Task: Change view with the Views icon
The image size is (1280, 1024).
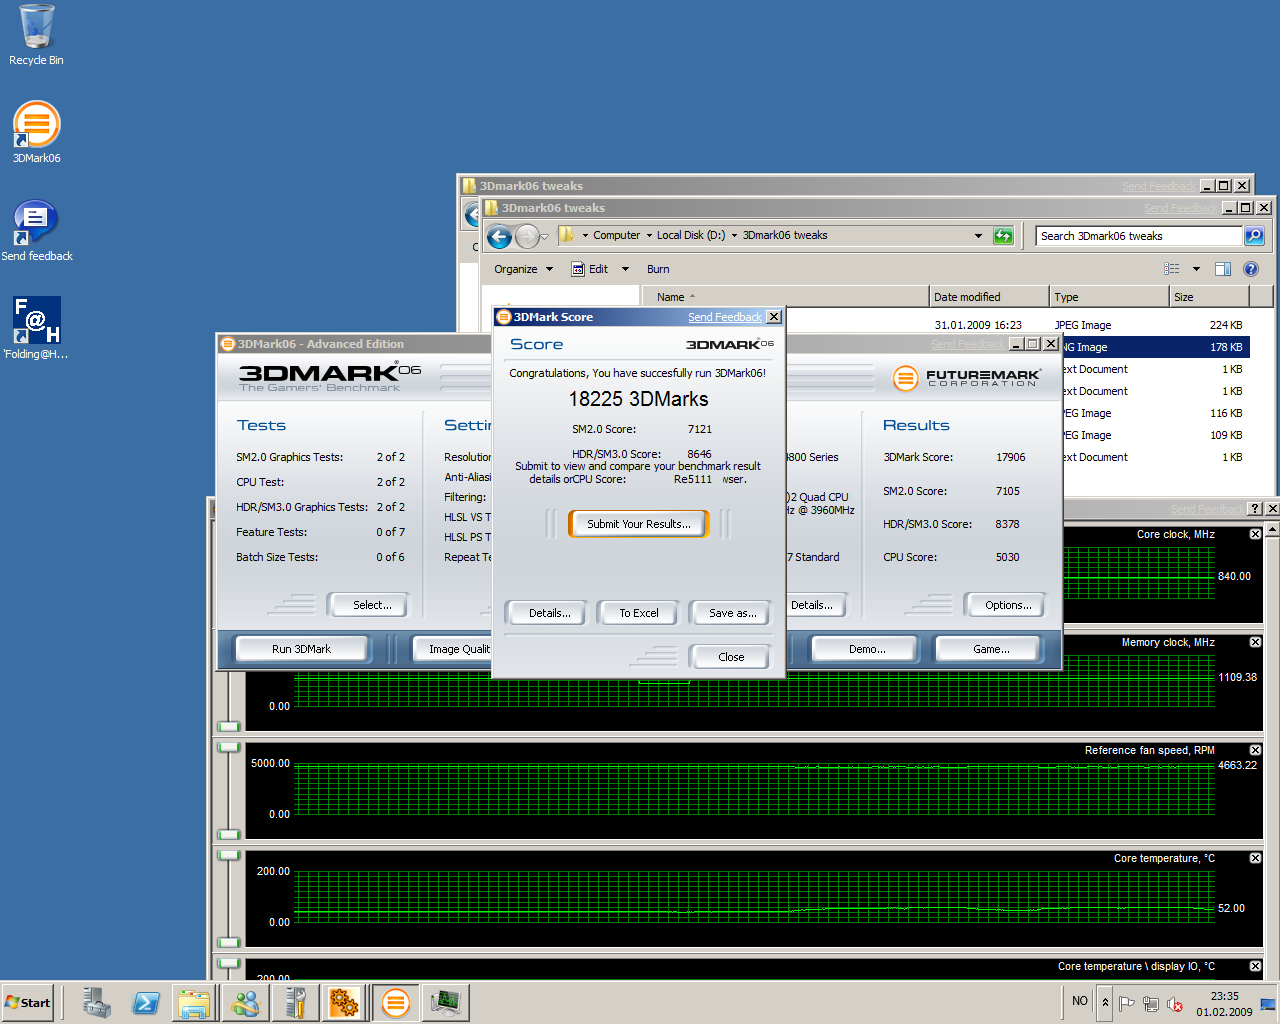Action: click(1172, 269)
